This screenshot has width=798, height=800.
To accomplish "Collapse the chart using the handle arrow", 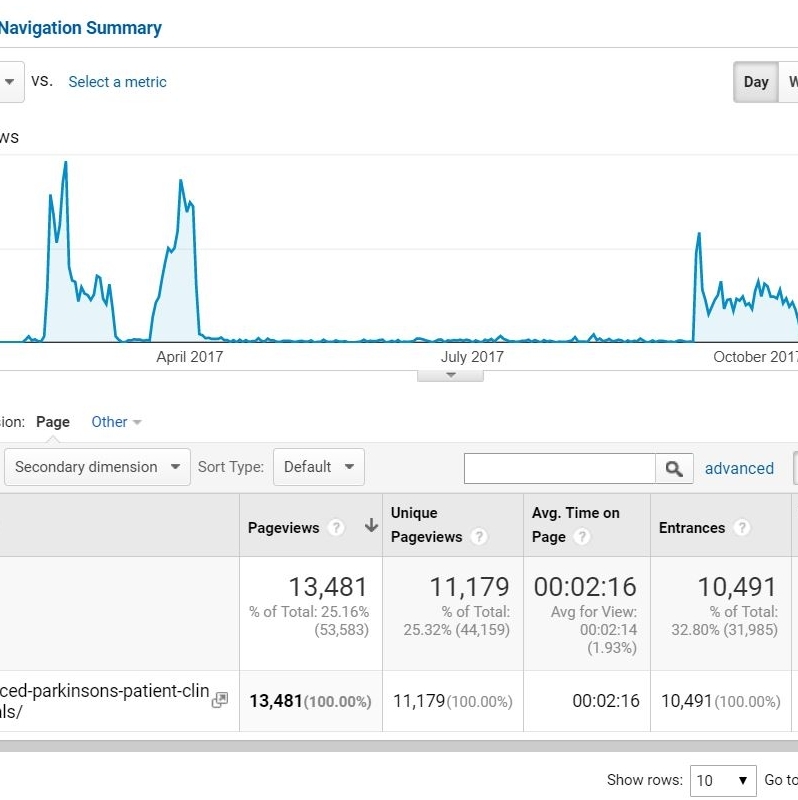I will pyautogui.click(x=450, y=375).
